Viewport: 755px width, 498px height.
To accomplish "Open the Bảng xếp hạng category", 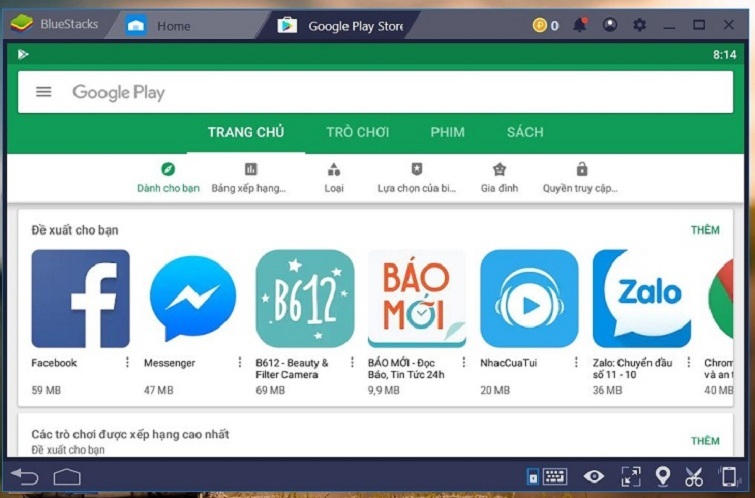I will (x=250, y=177).
